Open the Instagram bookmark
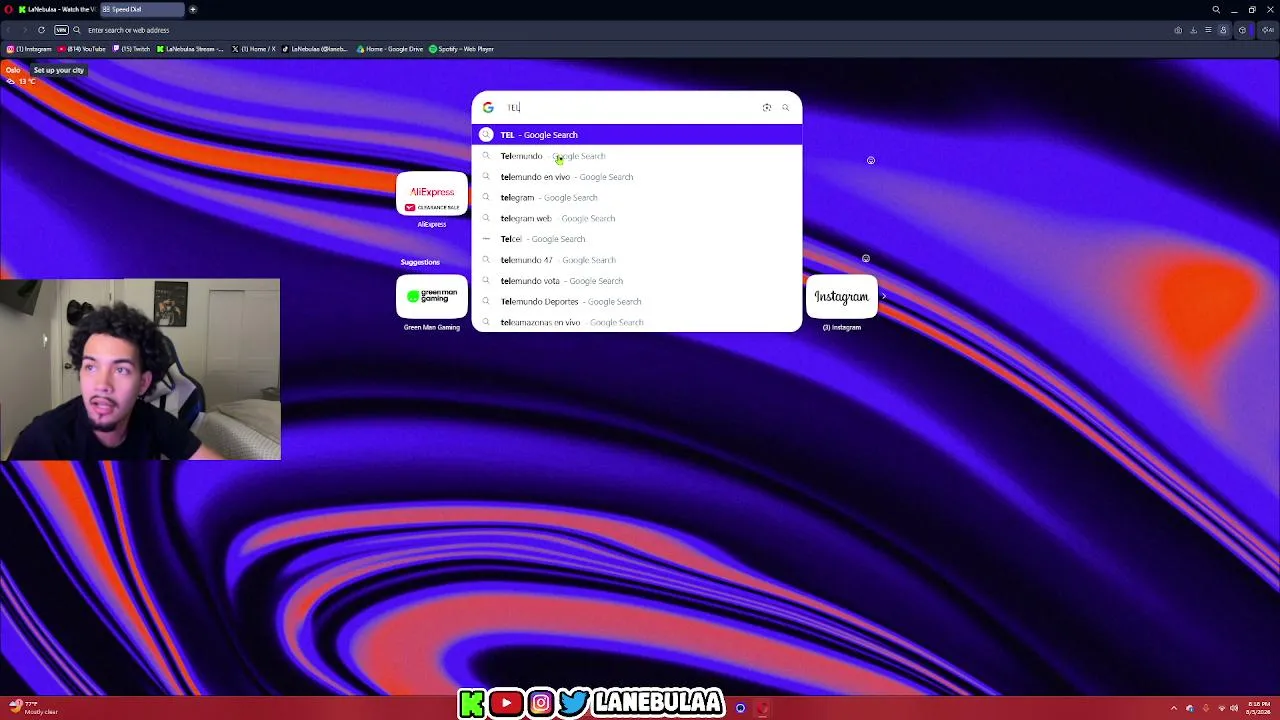The height and width of the screenshot is (720, 1280). tap(29, 49)
